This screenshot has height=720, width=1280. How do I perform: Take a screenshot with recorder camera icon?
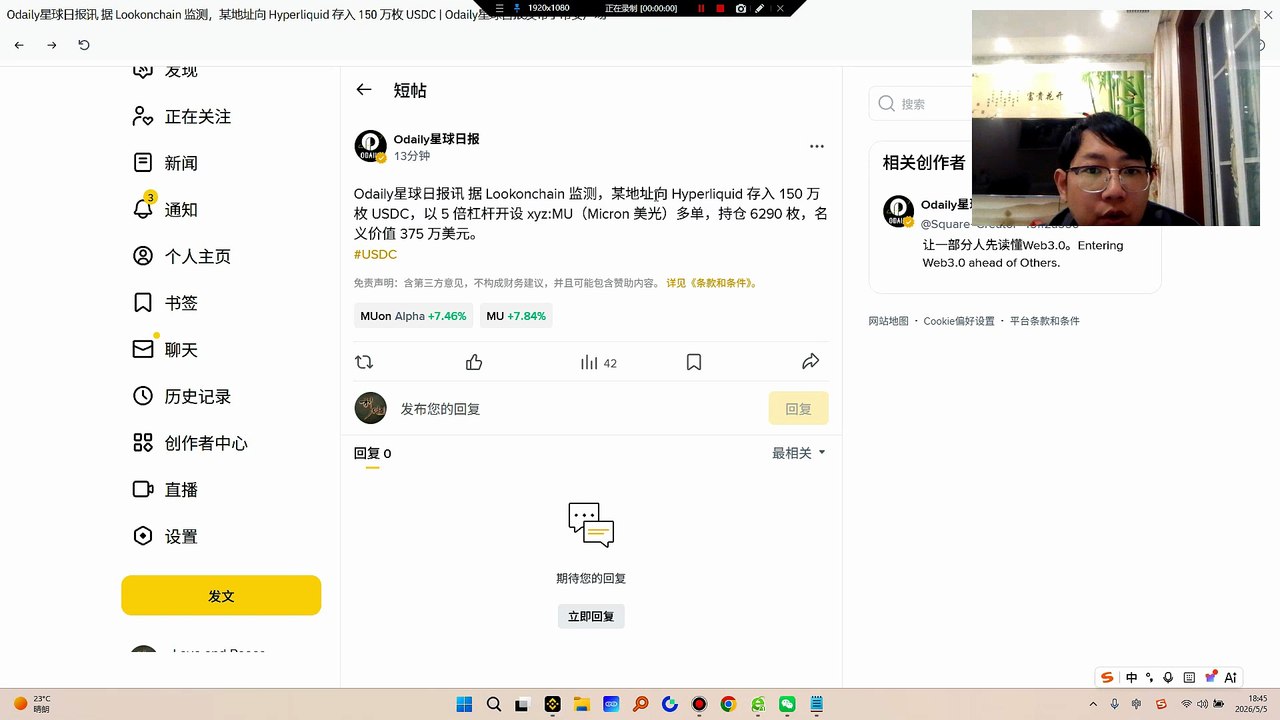(741, 8)
